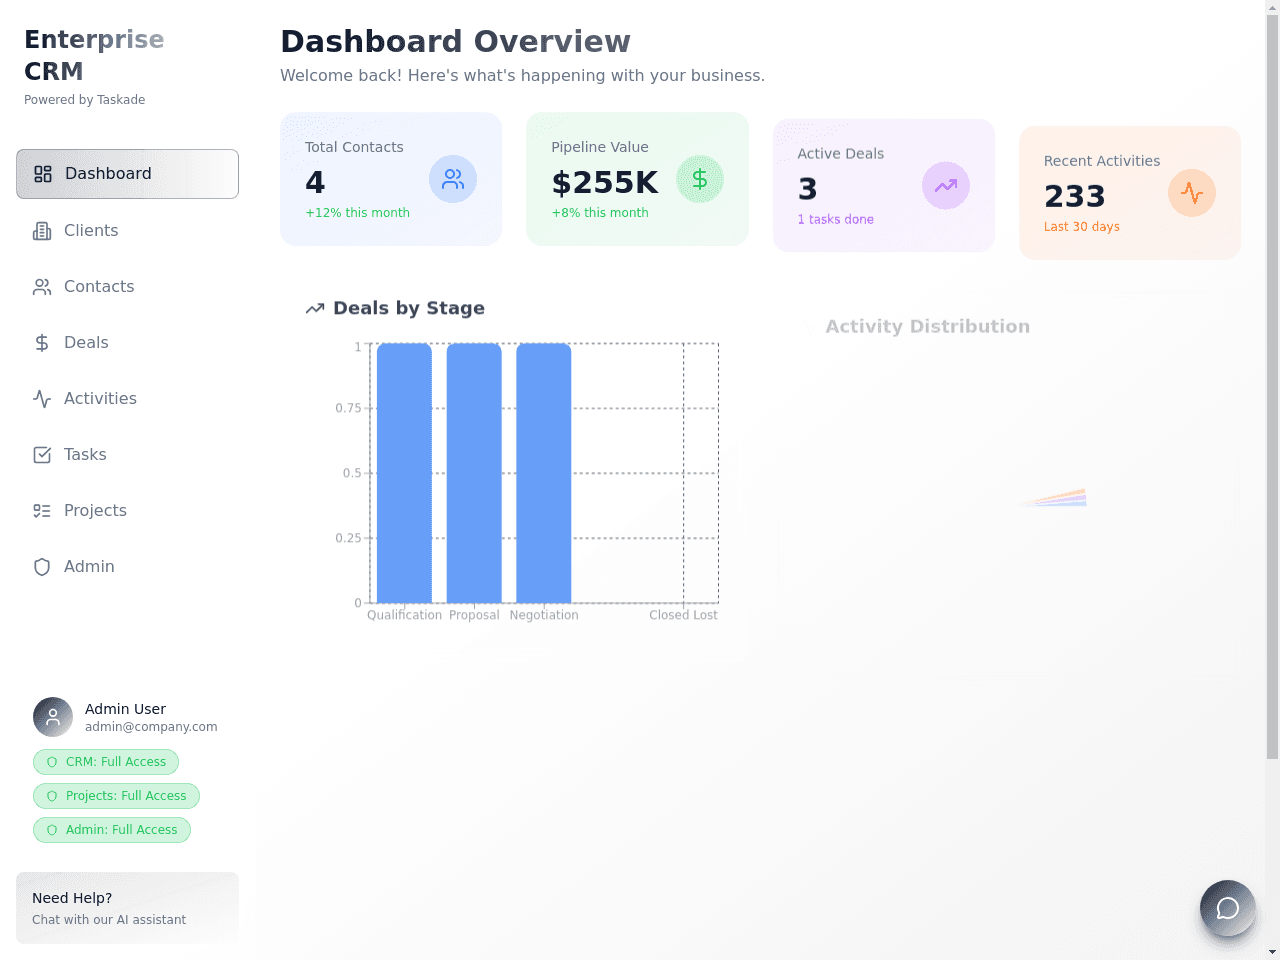Click the Clients building icon
The image size is (1280, 960).
point(42,231)
